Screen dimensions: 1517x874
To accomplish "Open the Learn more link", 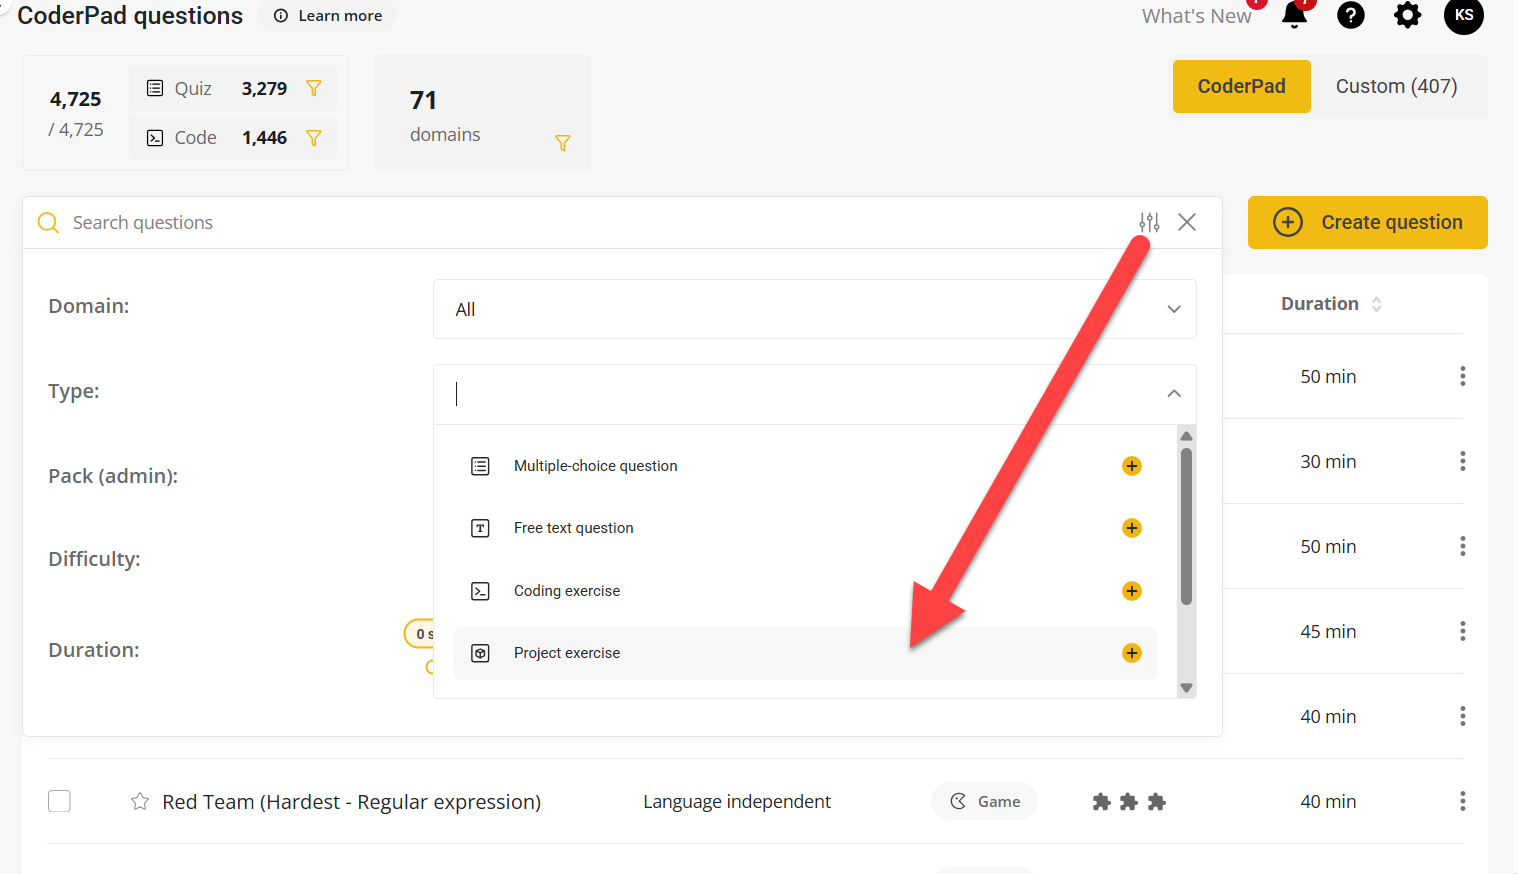I will [x=329, y=16].
